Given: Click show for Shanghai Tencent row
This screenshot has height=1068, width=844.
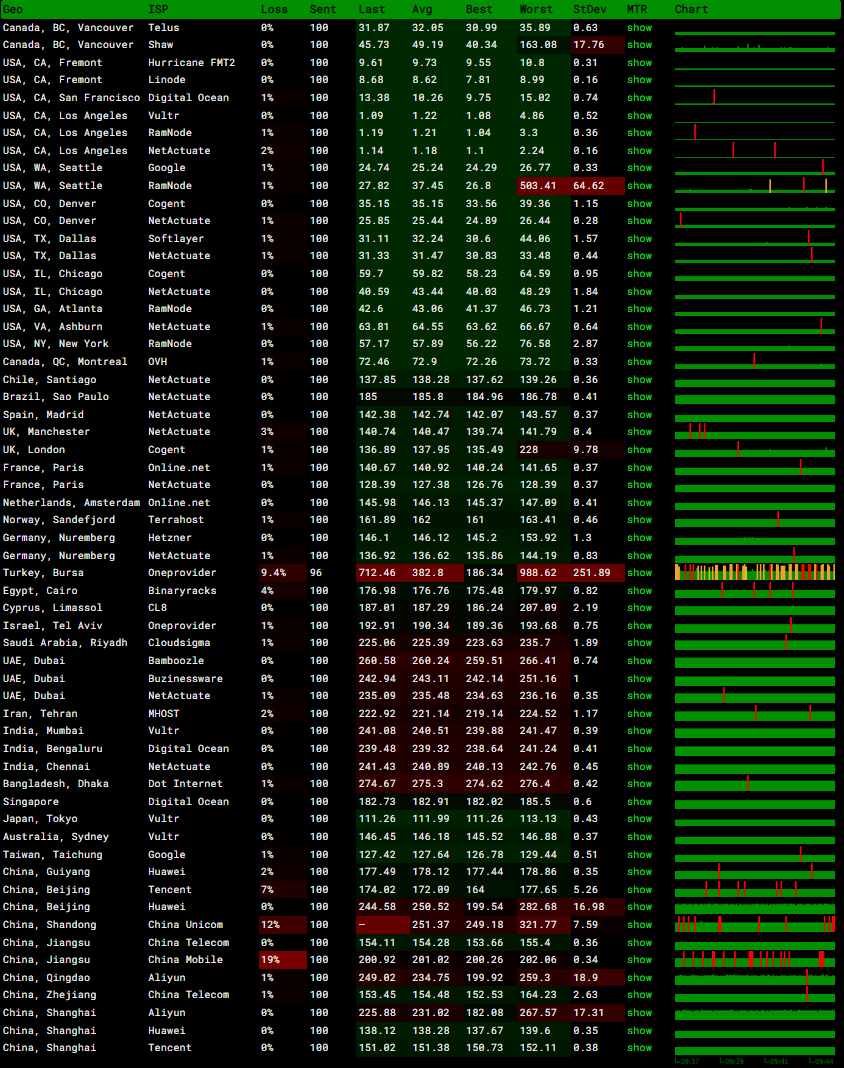Looking at the screenshot, I should 639,1048.
